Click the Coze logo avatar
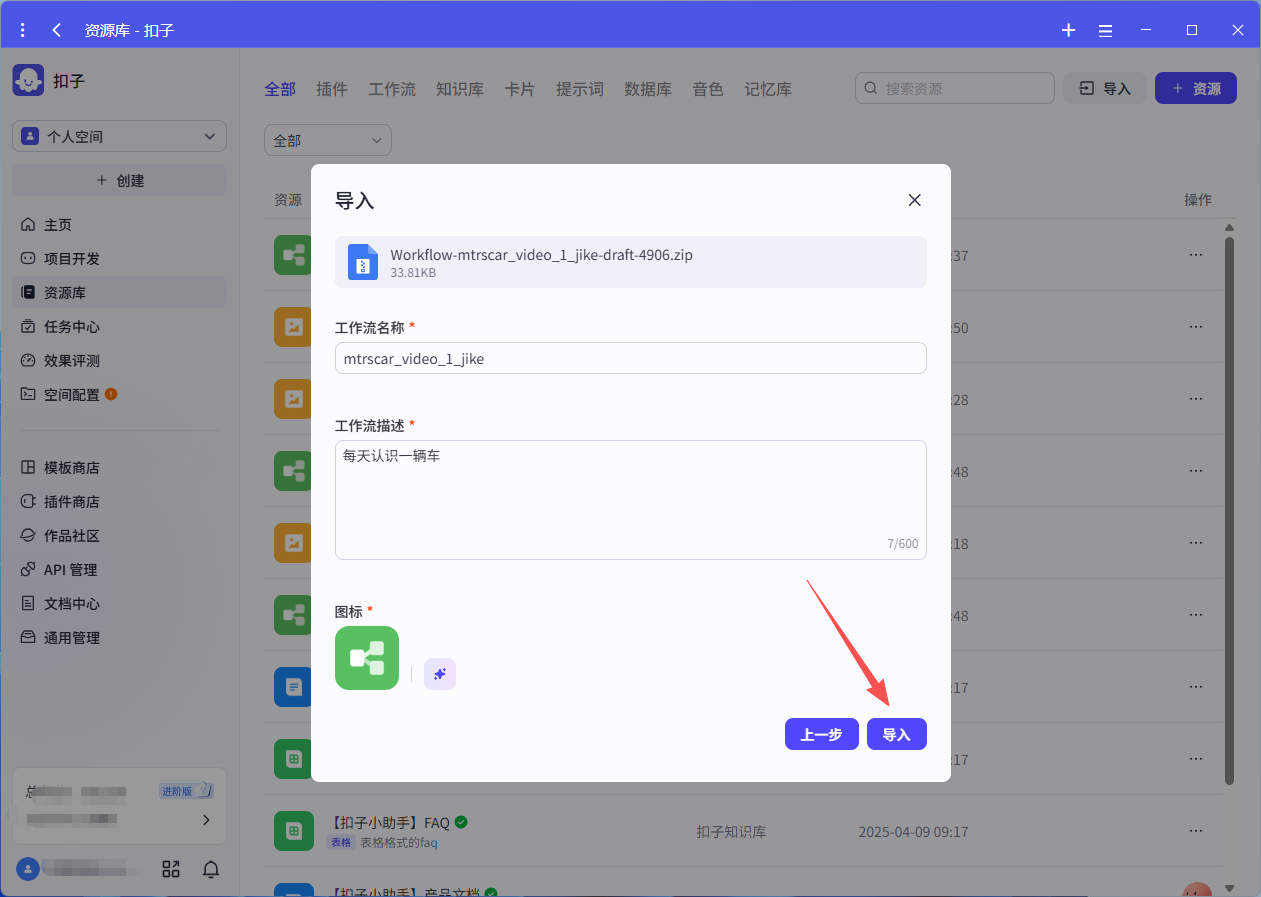 (28, 80)
